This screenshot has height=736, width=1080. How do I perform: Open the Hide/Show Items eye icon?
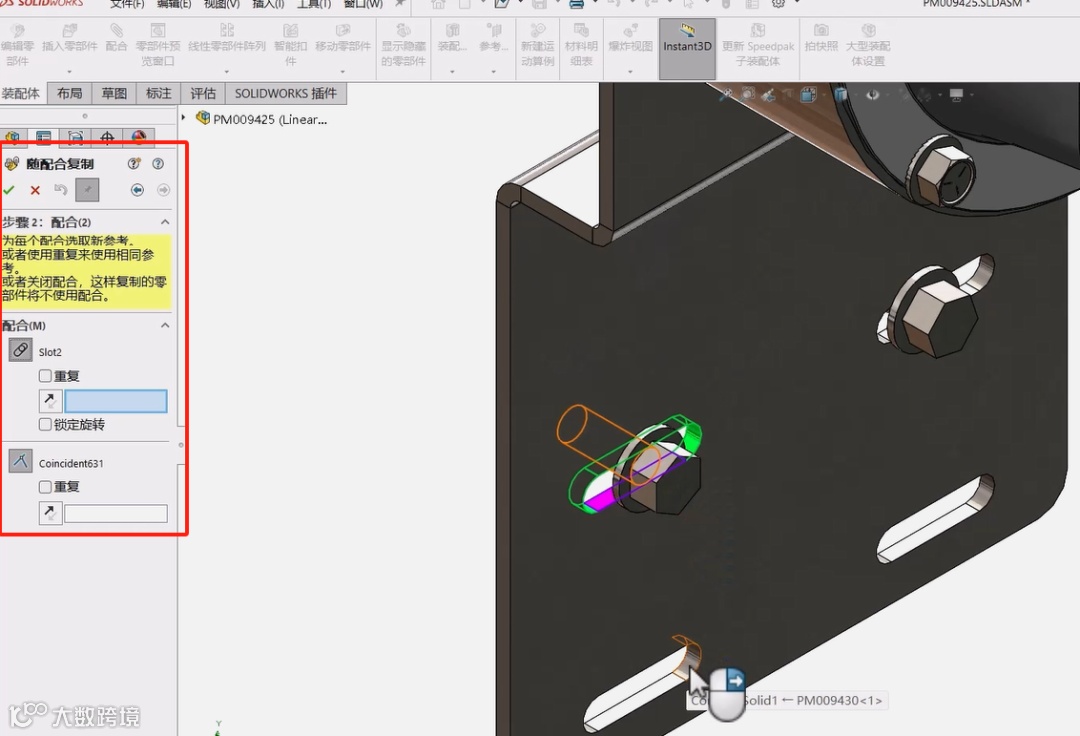(x=873, y=94)
